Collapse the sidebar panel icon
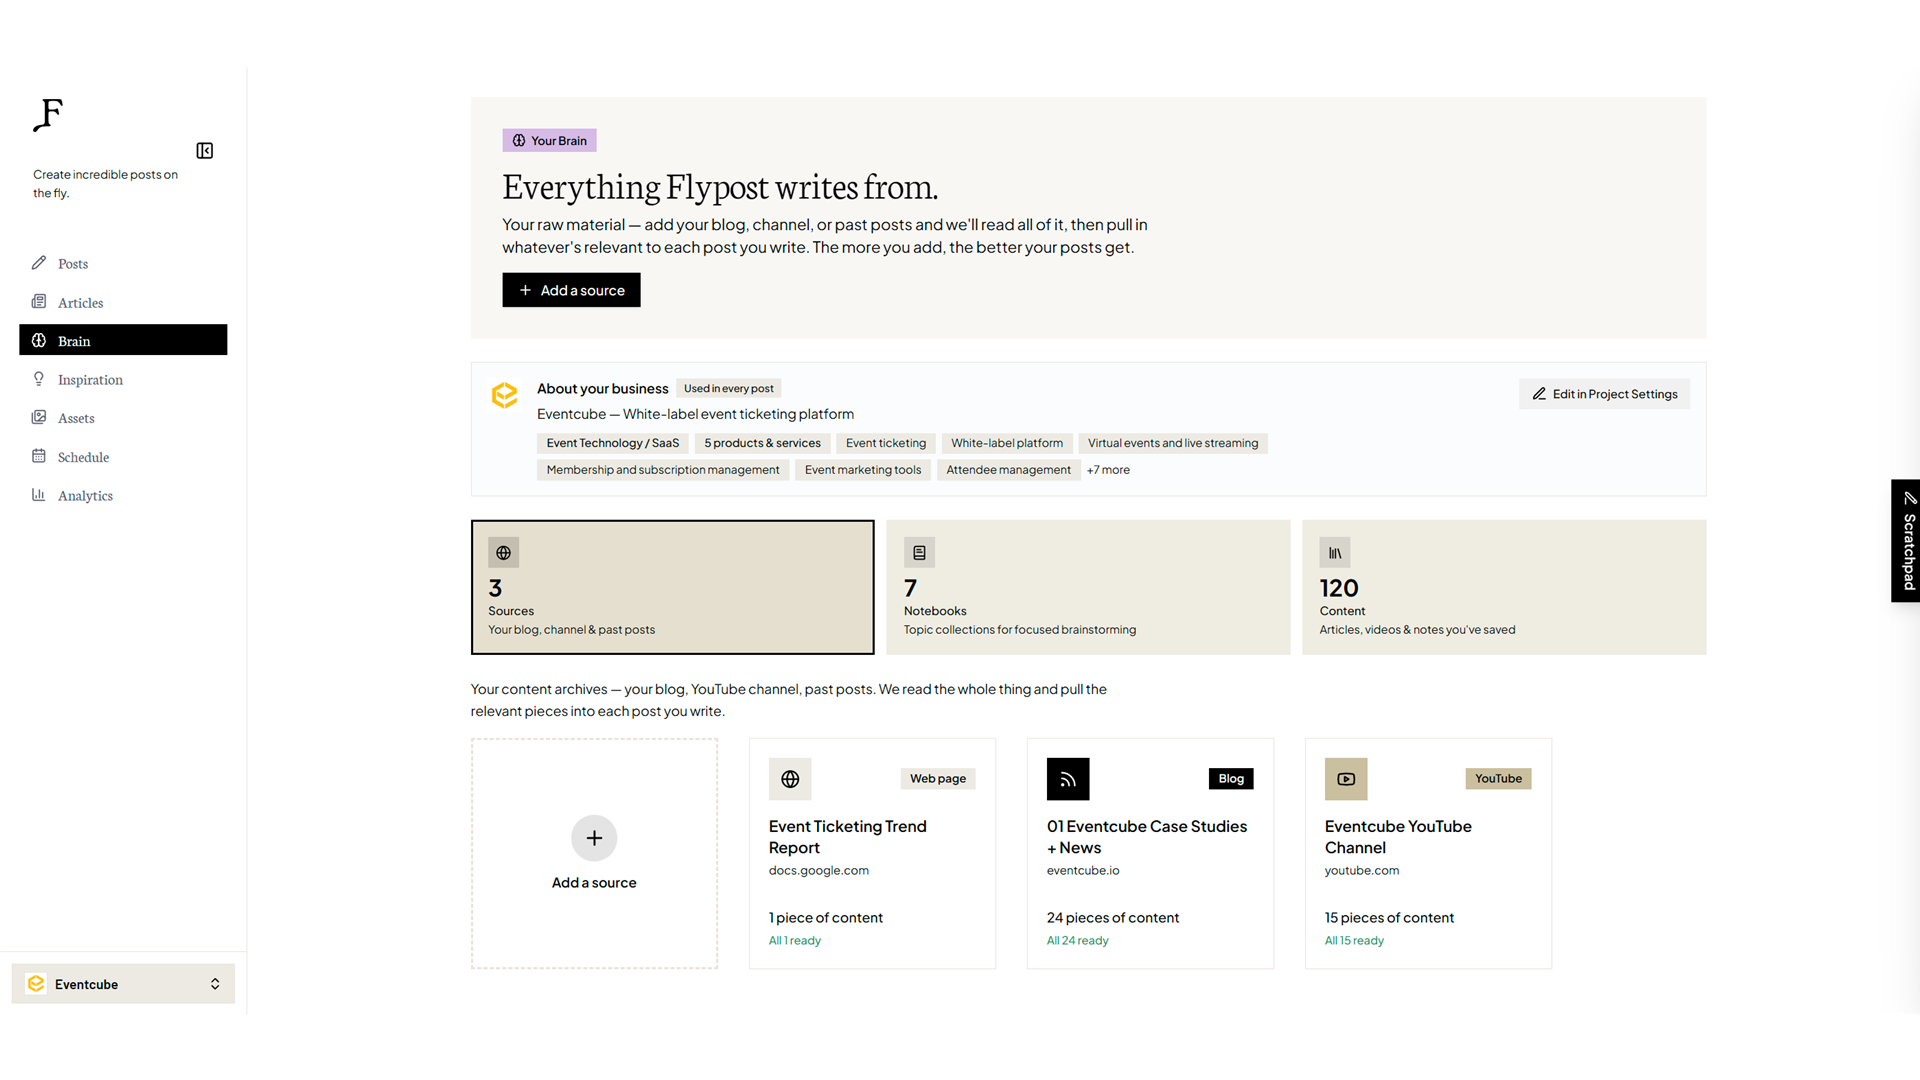The image size is (1920, 1080). (x=205, y=151)
